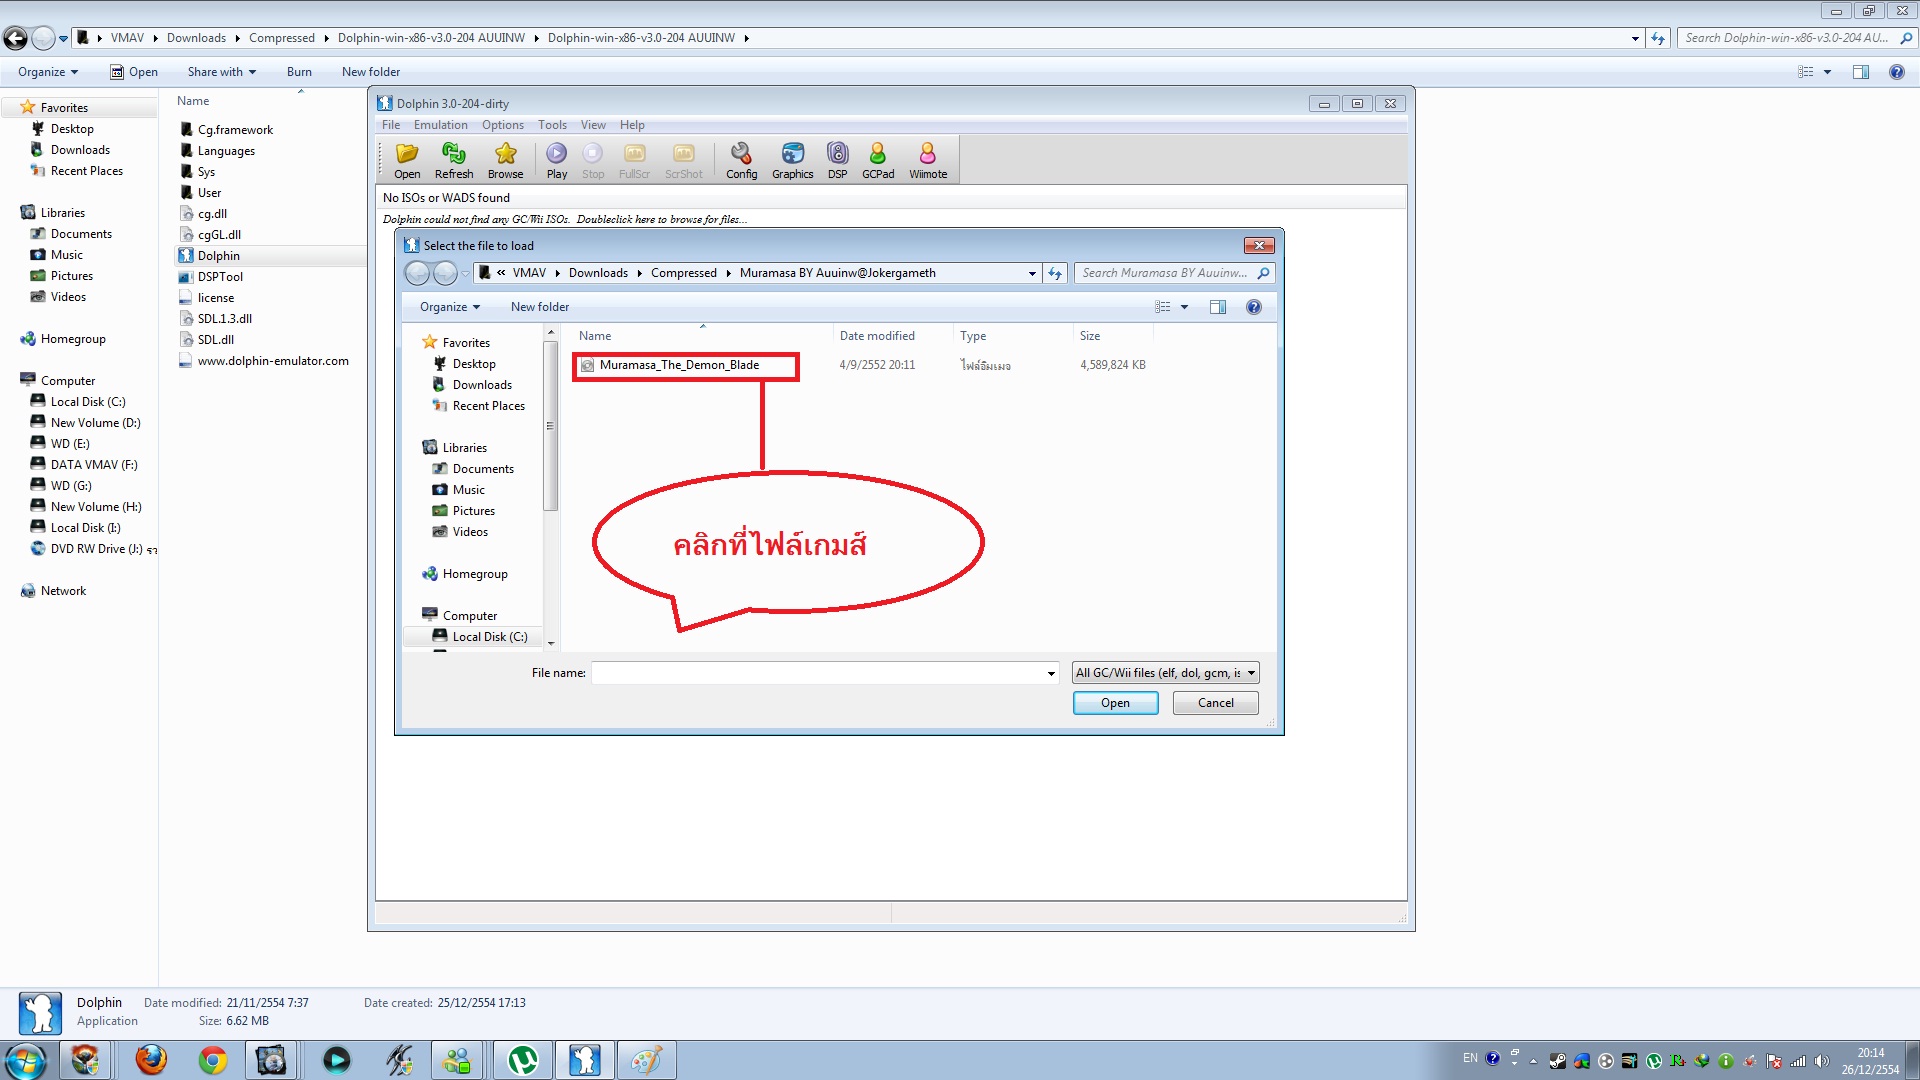This screenshot has width=1920, height=1080.
Task: Click Burn in the Explorer toolbar
Action: pos(299,72)
